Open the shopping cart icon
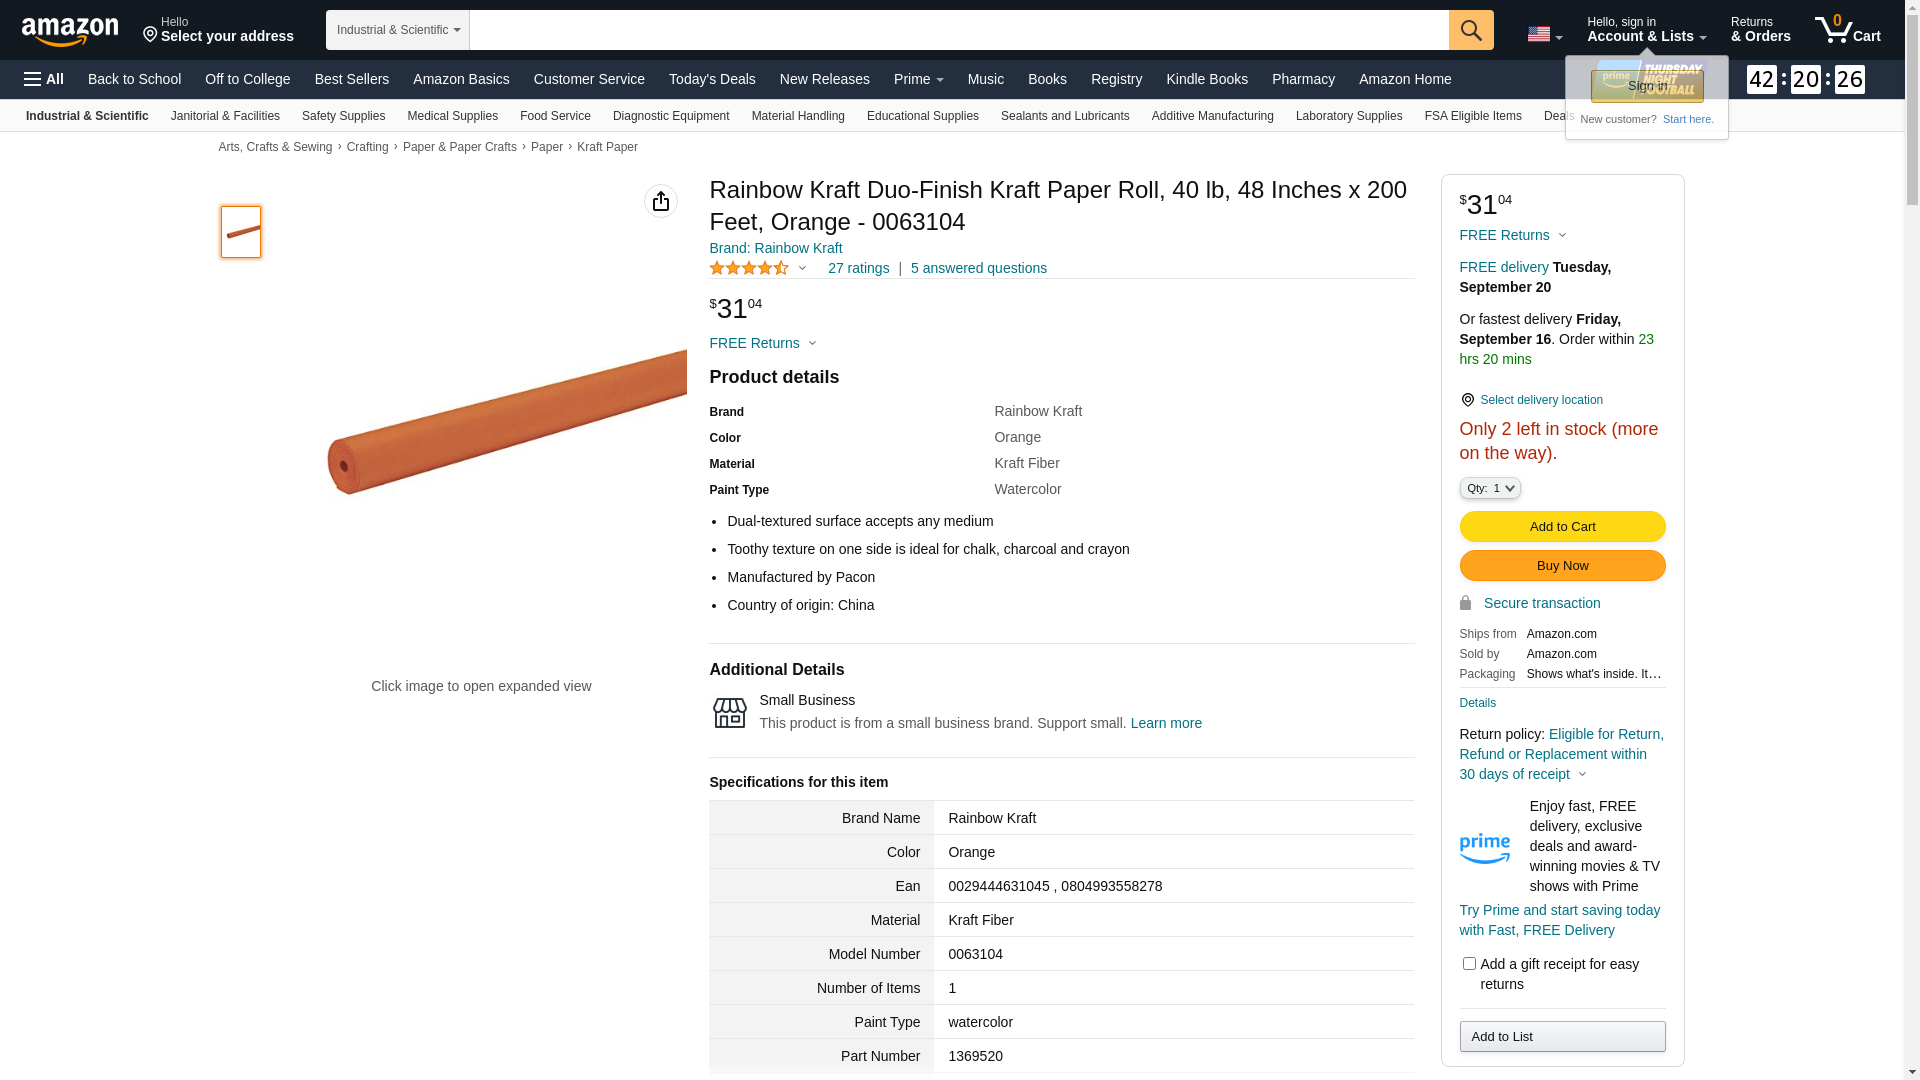 pos(1847,30)
